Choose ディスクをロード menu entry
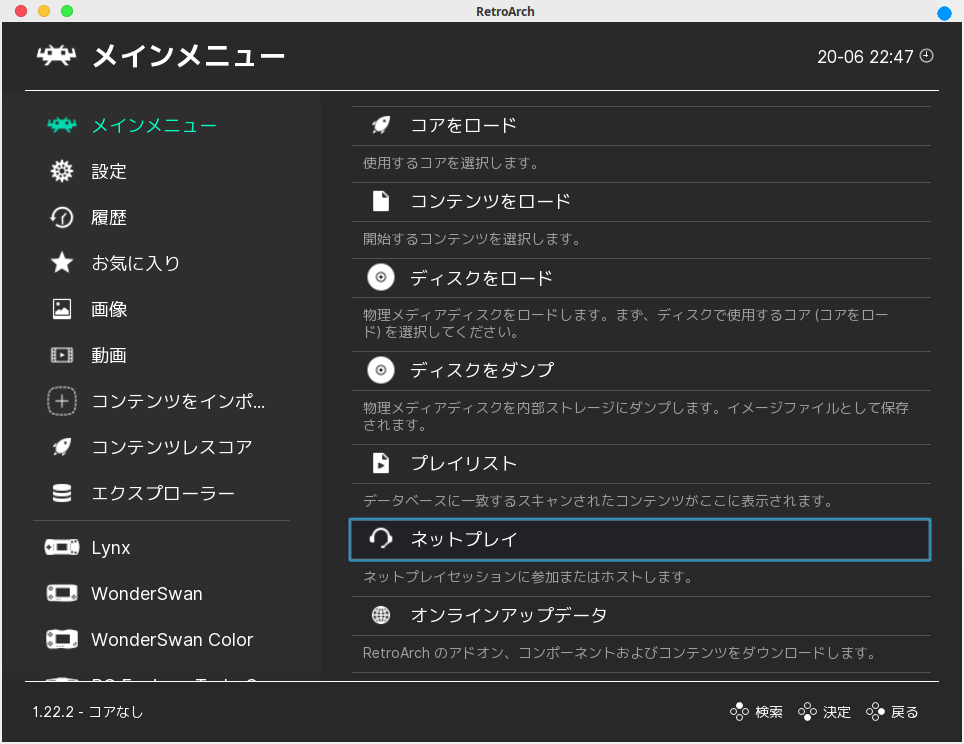 641,278
